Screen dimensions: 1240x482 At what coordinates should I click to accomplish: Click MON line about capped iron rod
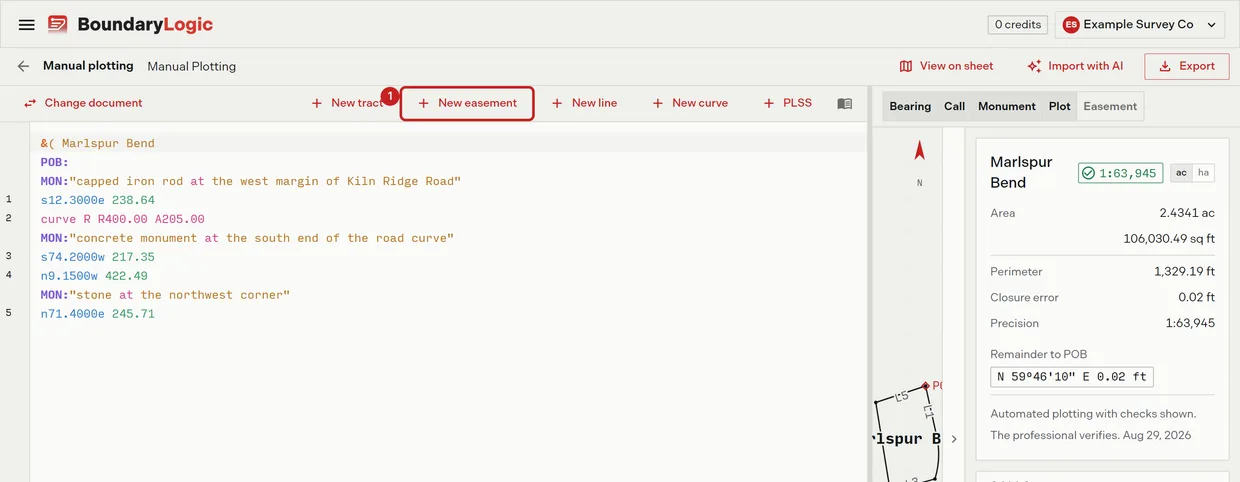[x=251, y=181]
